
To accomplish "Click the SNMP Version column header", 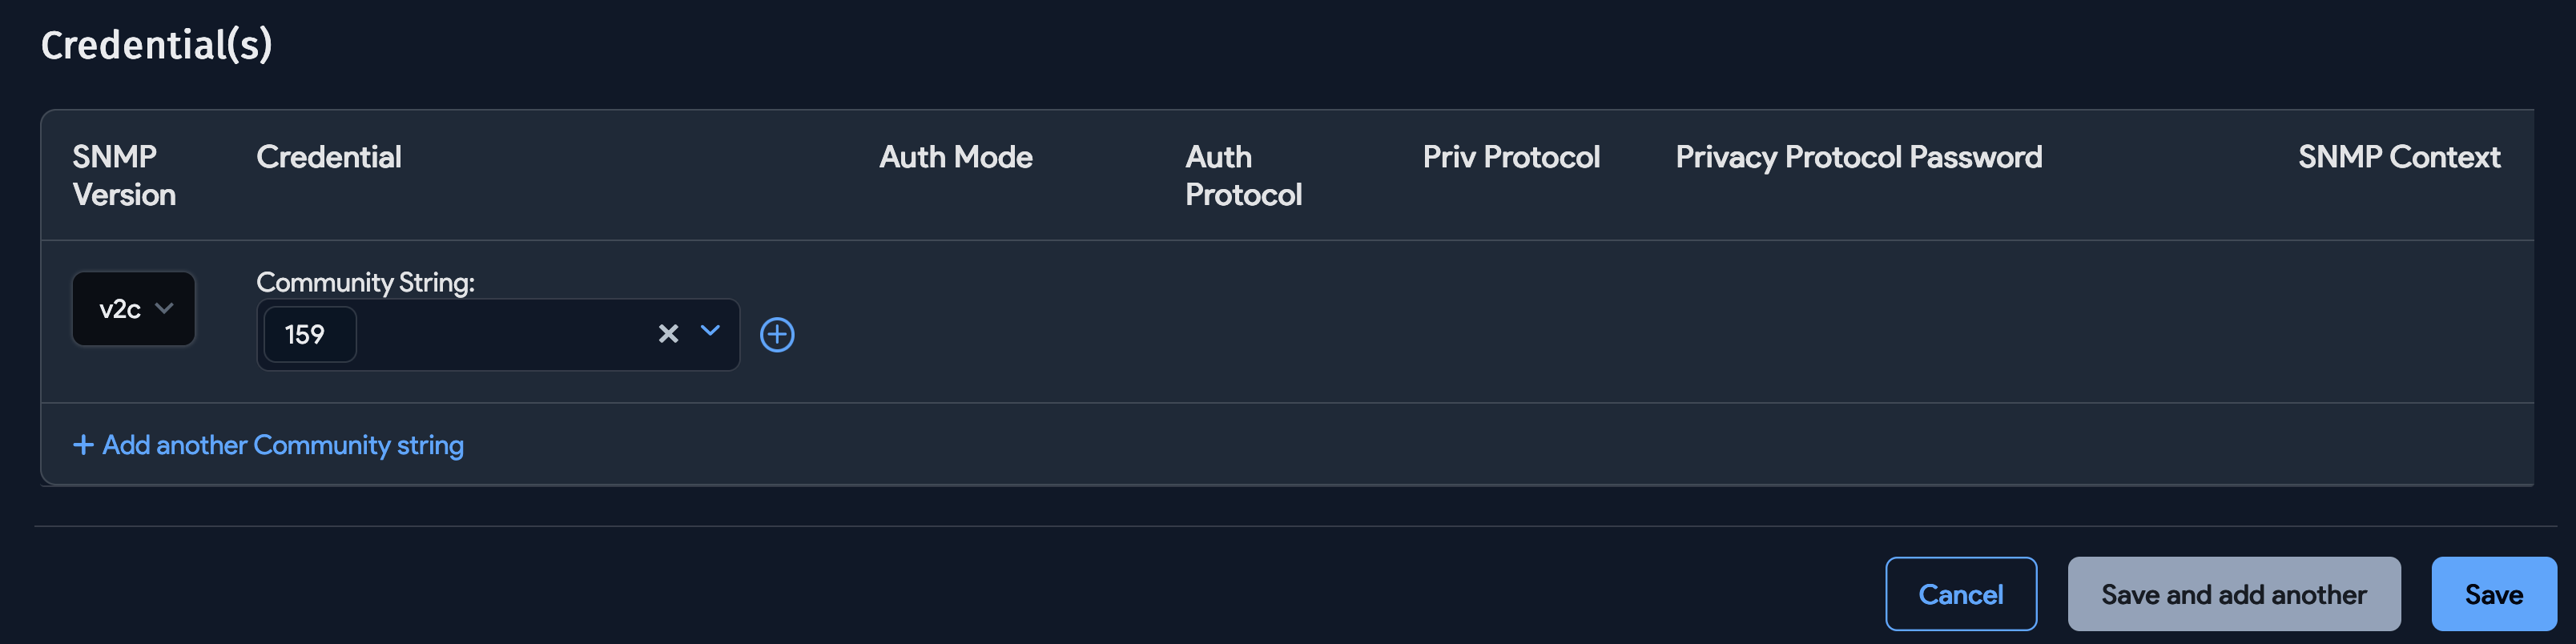I will pos(123,175).
